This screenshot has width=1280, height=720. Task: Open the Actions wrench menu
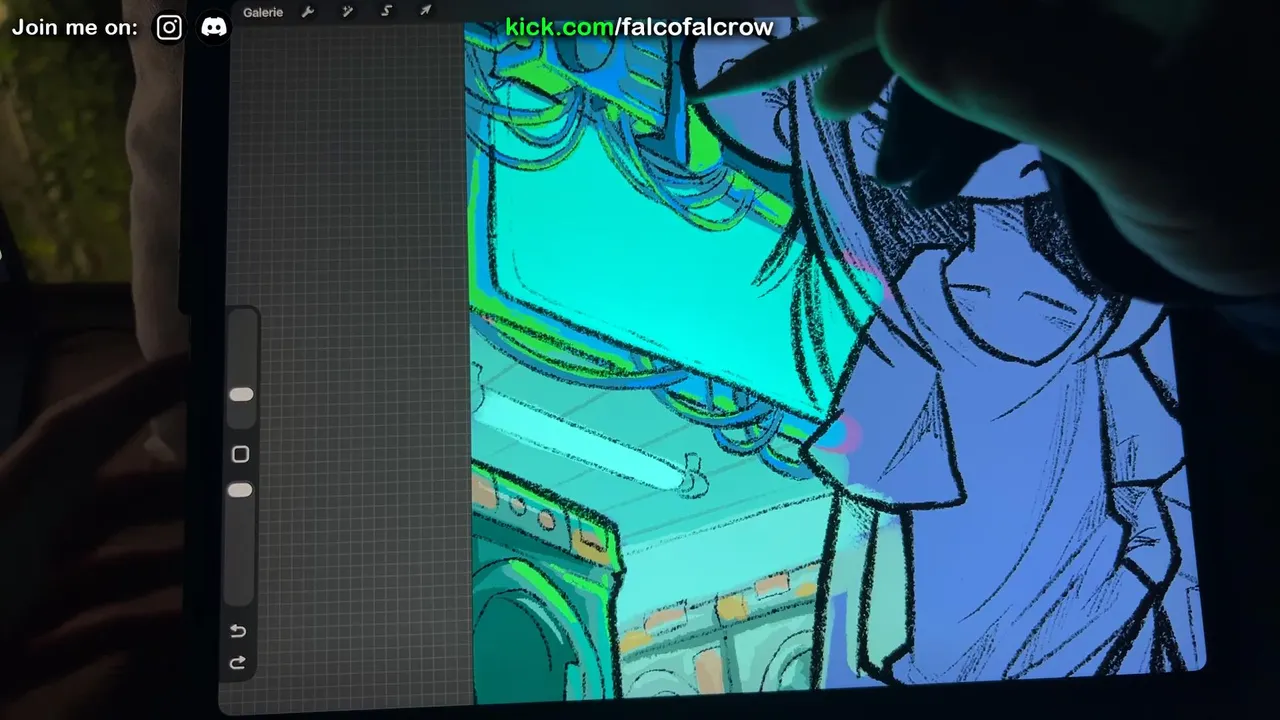click(308, 12)
